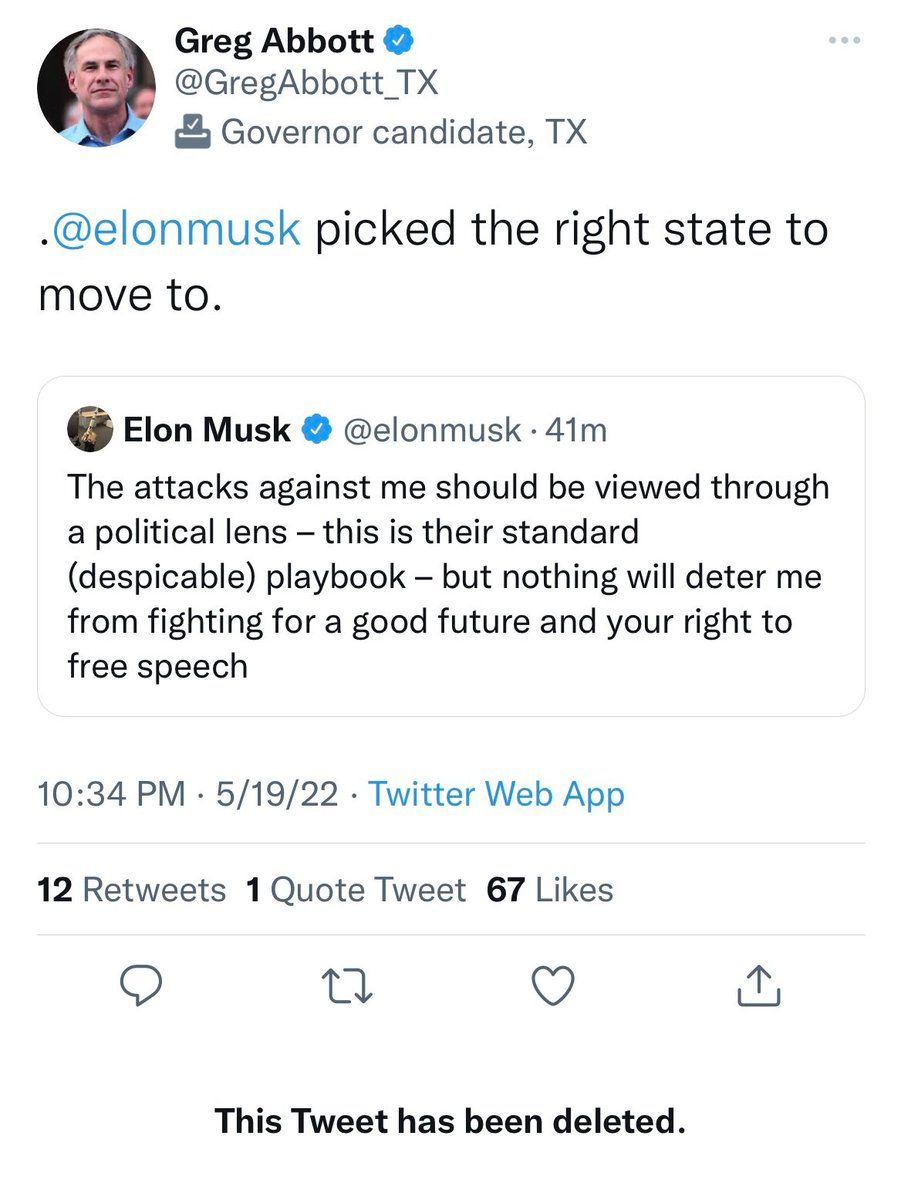The height and width of the screenshot is (1200, 901).
Task: Open the @elonmusk mention in tweet text
Action: point(175,228)
